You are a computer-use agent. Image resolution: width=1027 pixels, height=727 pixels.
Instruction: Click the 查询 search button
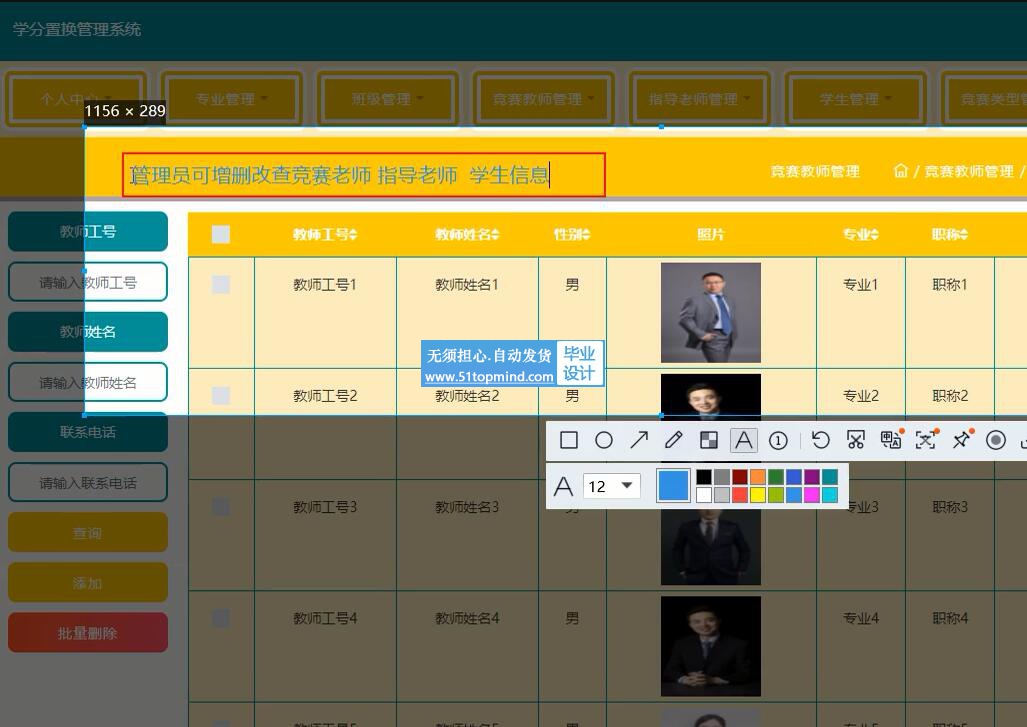coord(88,532)
